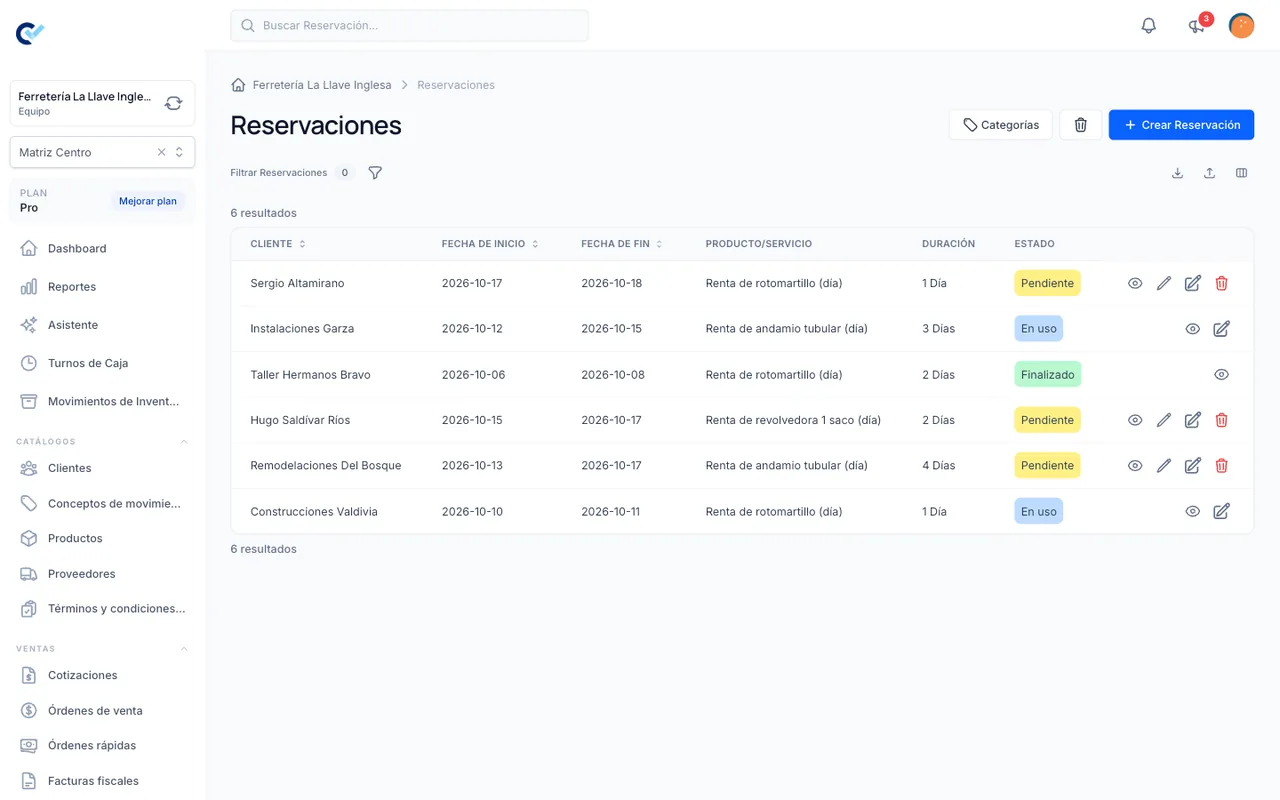View Construcciones Valdivia reservation
The height and width of the screenshot is (800, 1280).
pyautogui.click(x=1192, y=511)
